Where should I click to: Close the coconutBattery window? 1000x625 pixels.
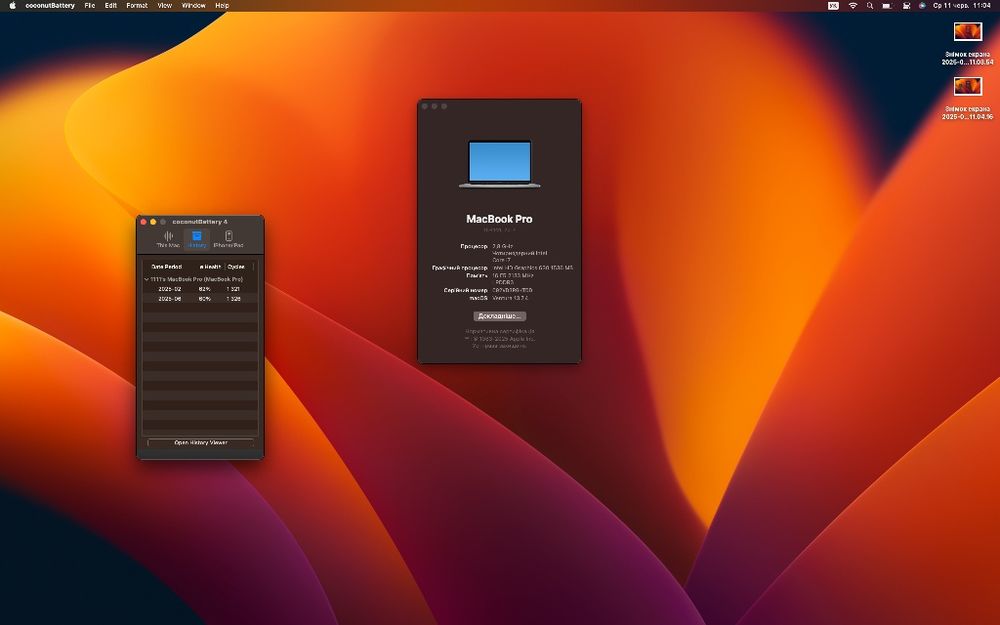(143, 222)
